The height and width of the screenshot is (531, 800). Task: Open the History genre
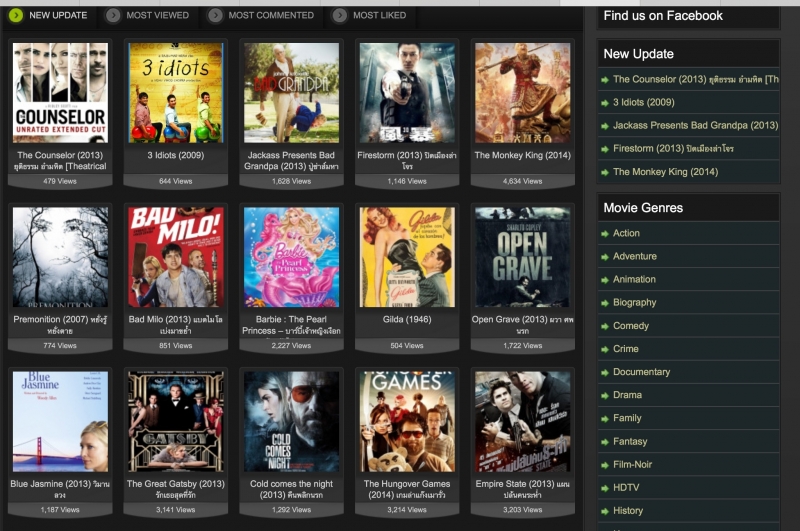coord(689,511)
